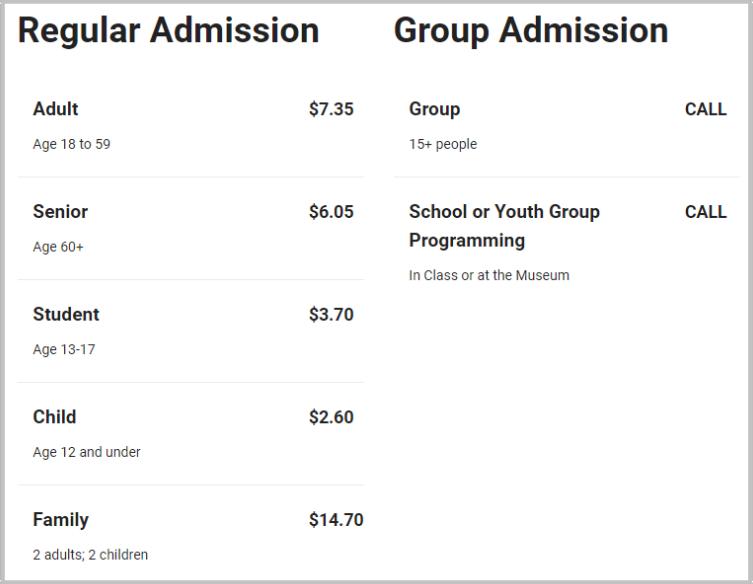The image size is (753, 584).
Task: Select the Family admission label
Action: coord(61,520)
